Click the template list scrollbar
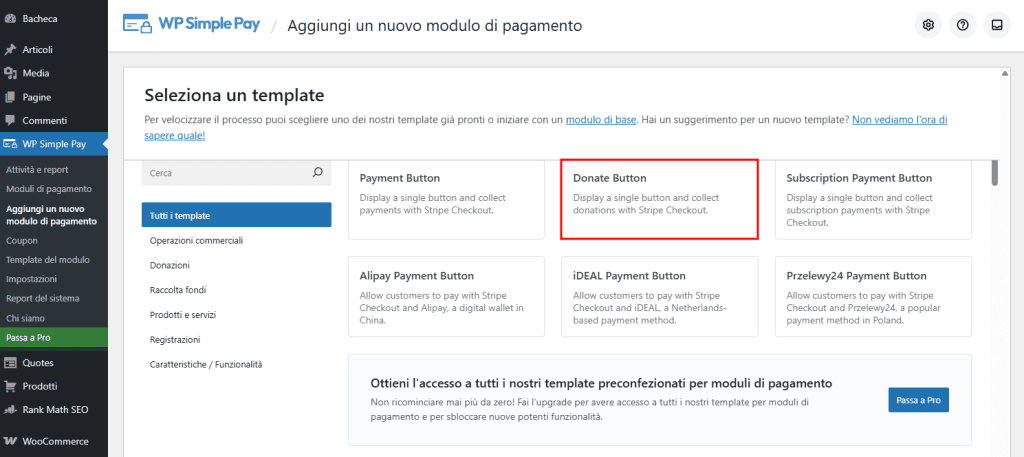 [x=995, y=173]
